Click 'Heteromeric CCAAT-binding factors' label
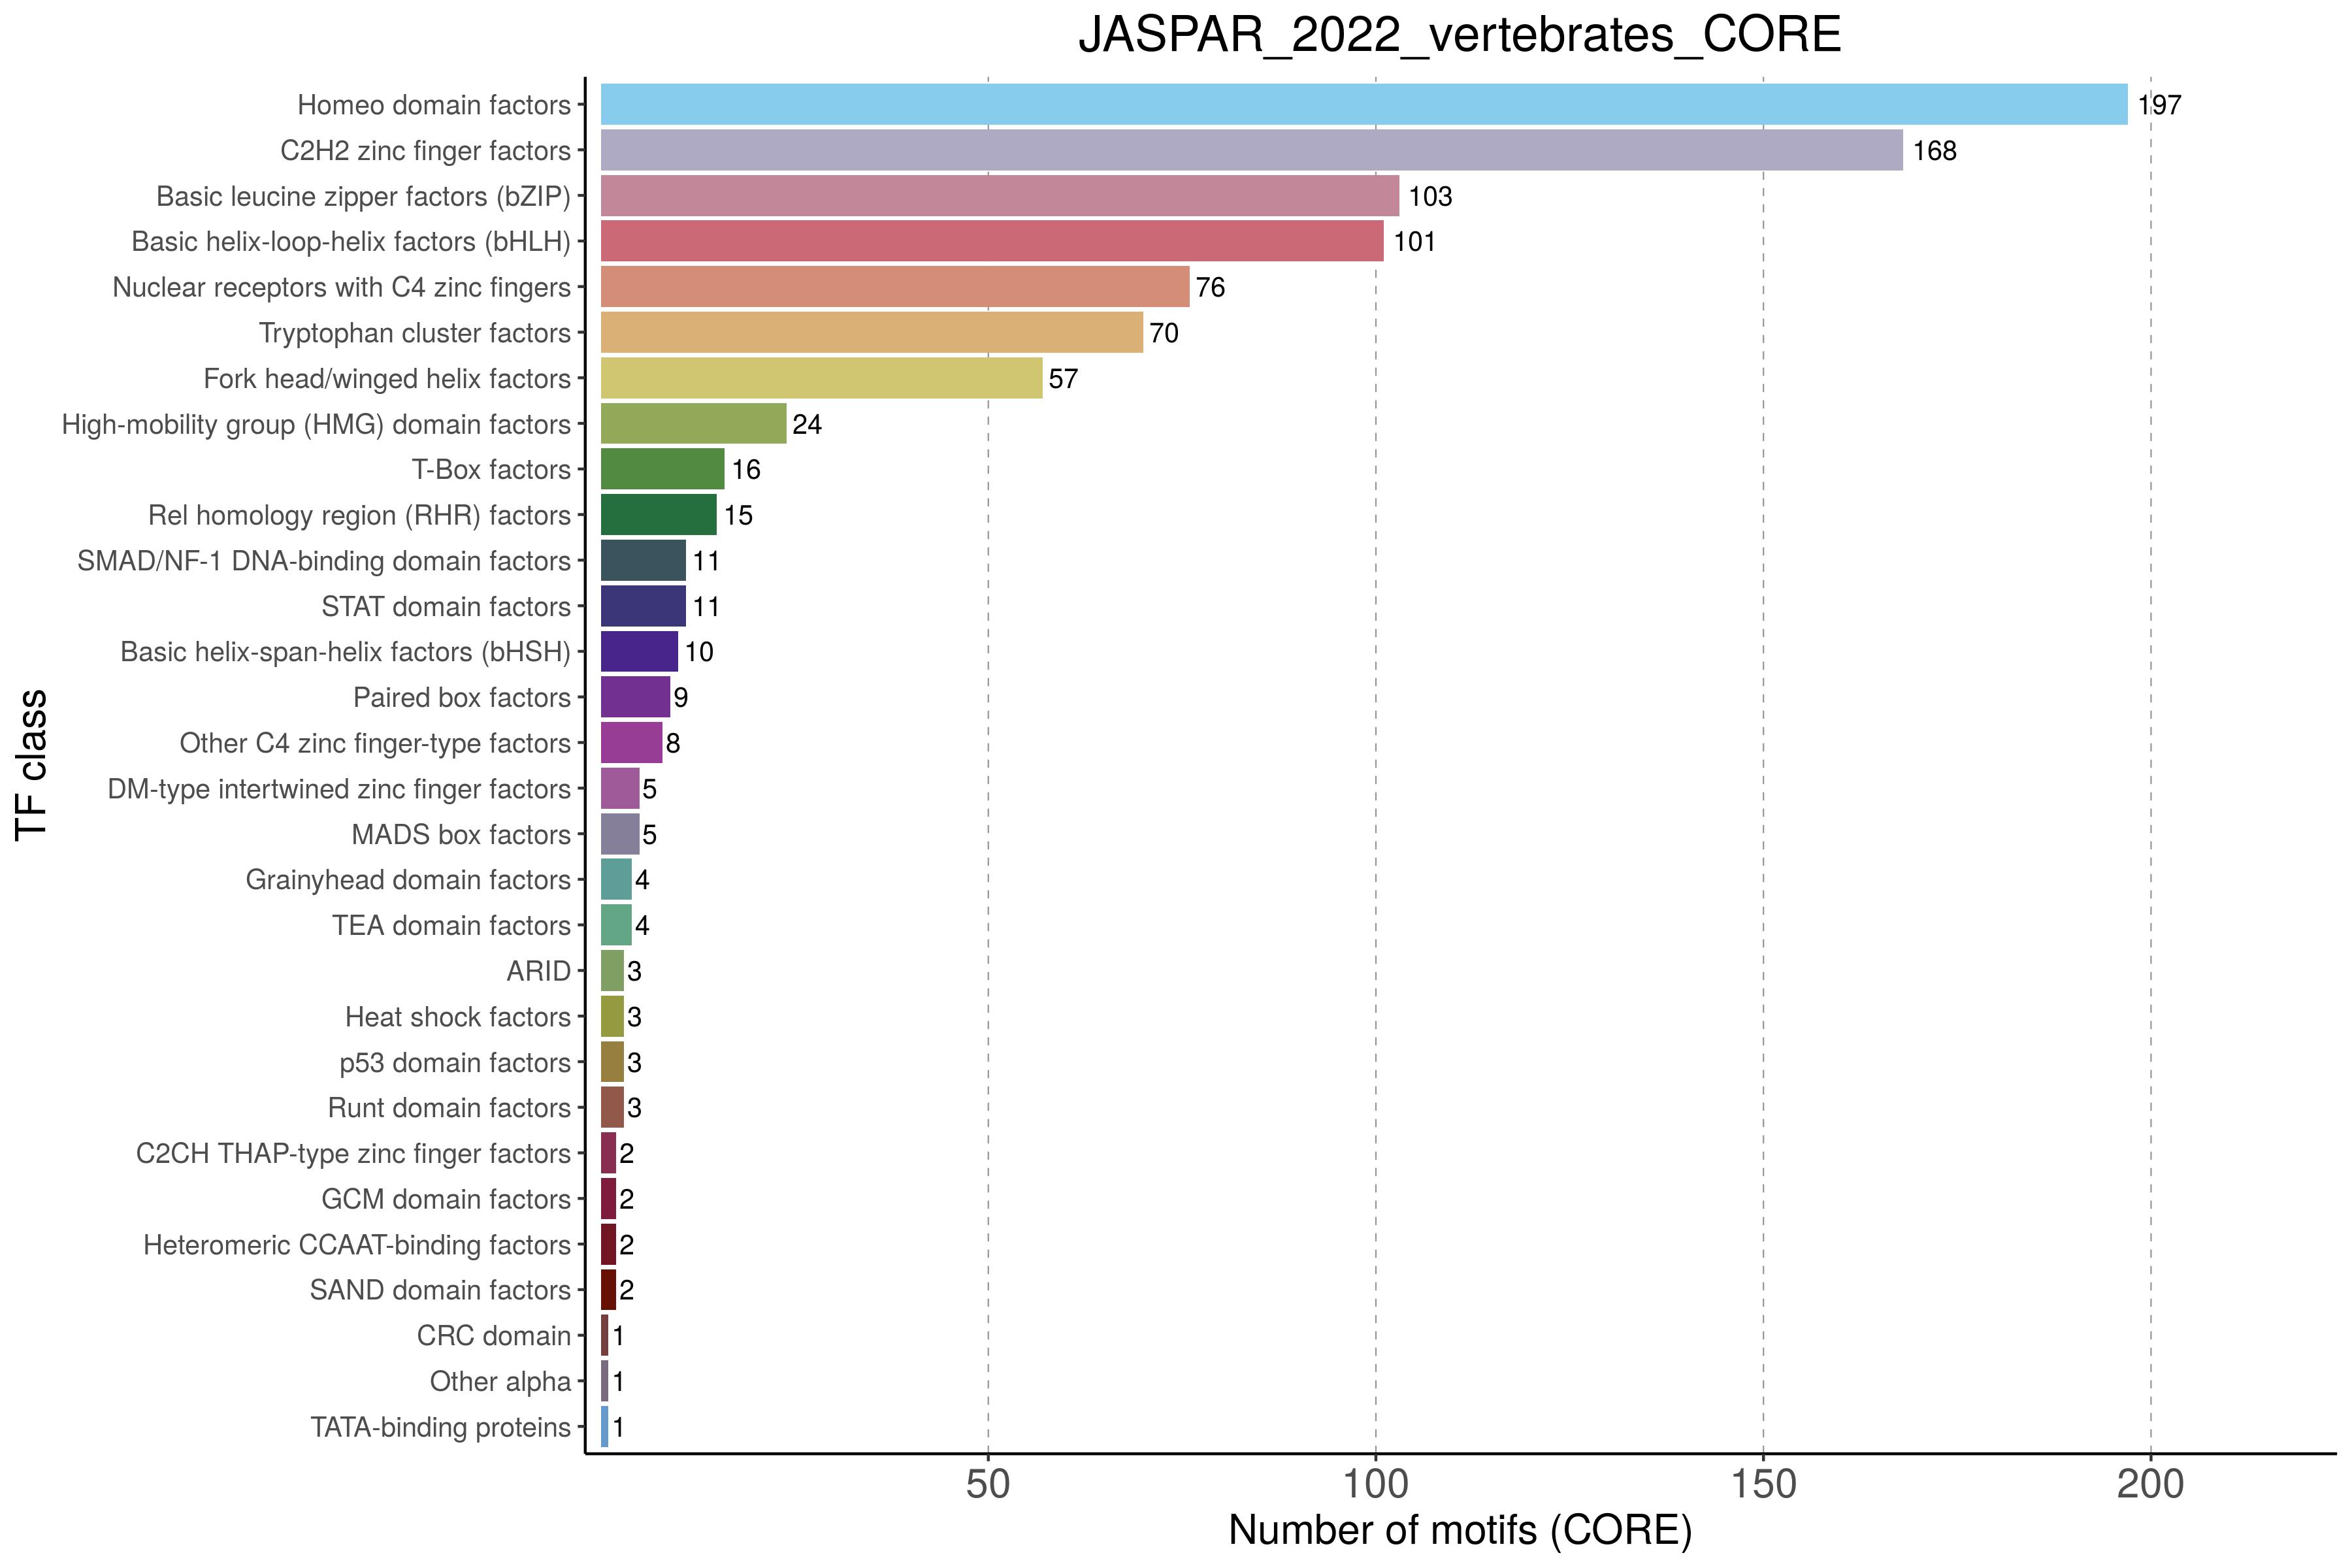The width and height of the screenshot is (2352, 1568). pyautogui.click(x=357, y=1245)
